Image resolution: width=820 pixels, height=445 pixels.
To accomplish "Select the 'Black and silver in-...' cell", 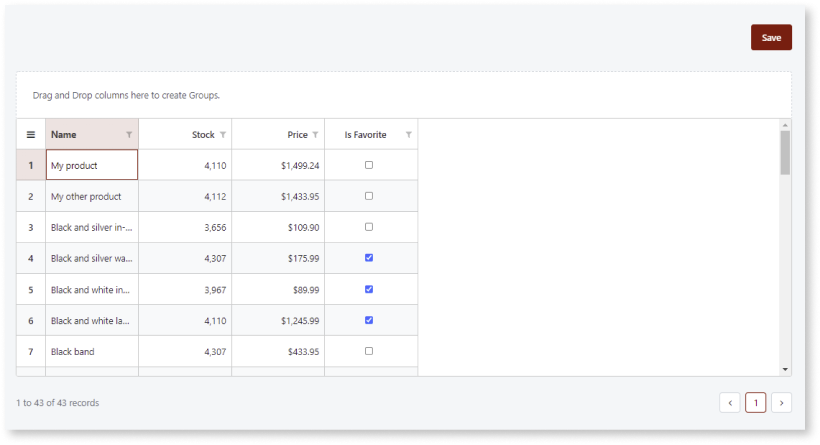I will pos(92,227).
